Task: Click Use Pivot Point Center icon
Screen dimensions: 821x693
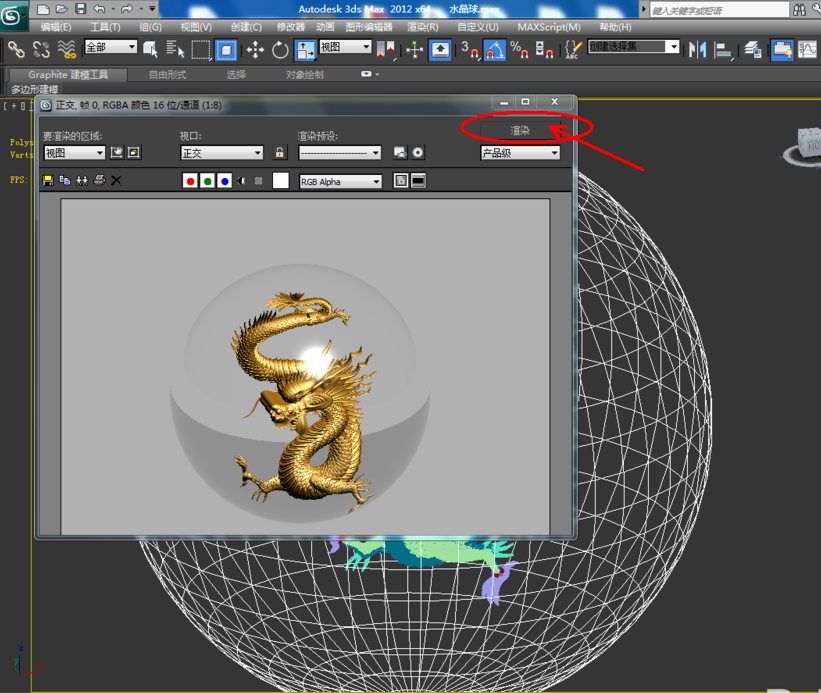Action: click(386, 50)
